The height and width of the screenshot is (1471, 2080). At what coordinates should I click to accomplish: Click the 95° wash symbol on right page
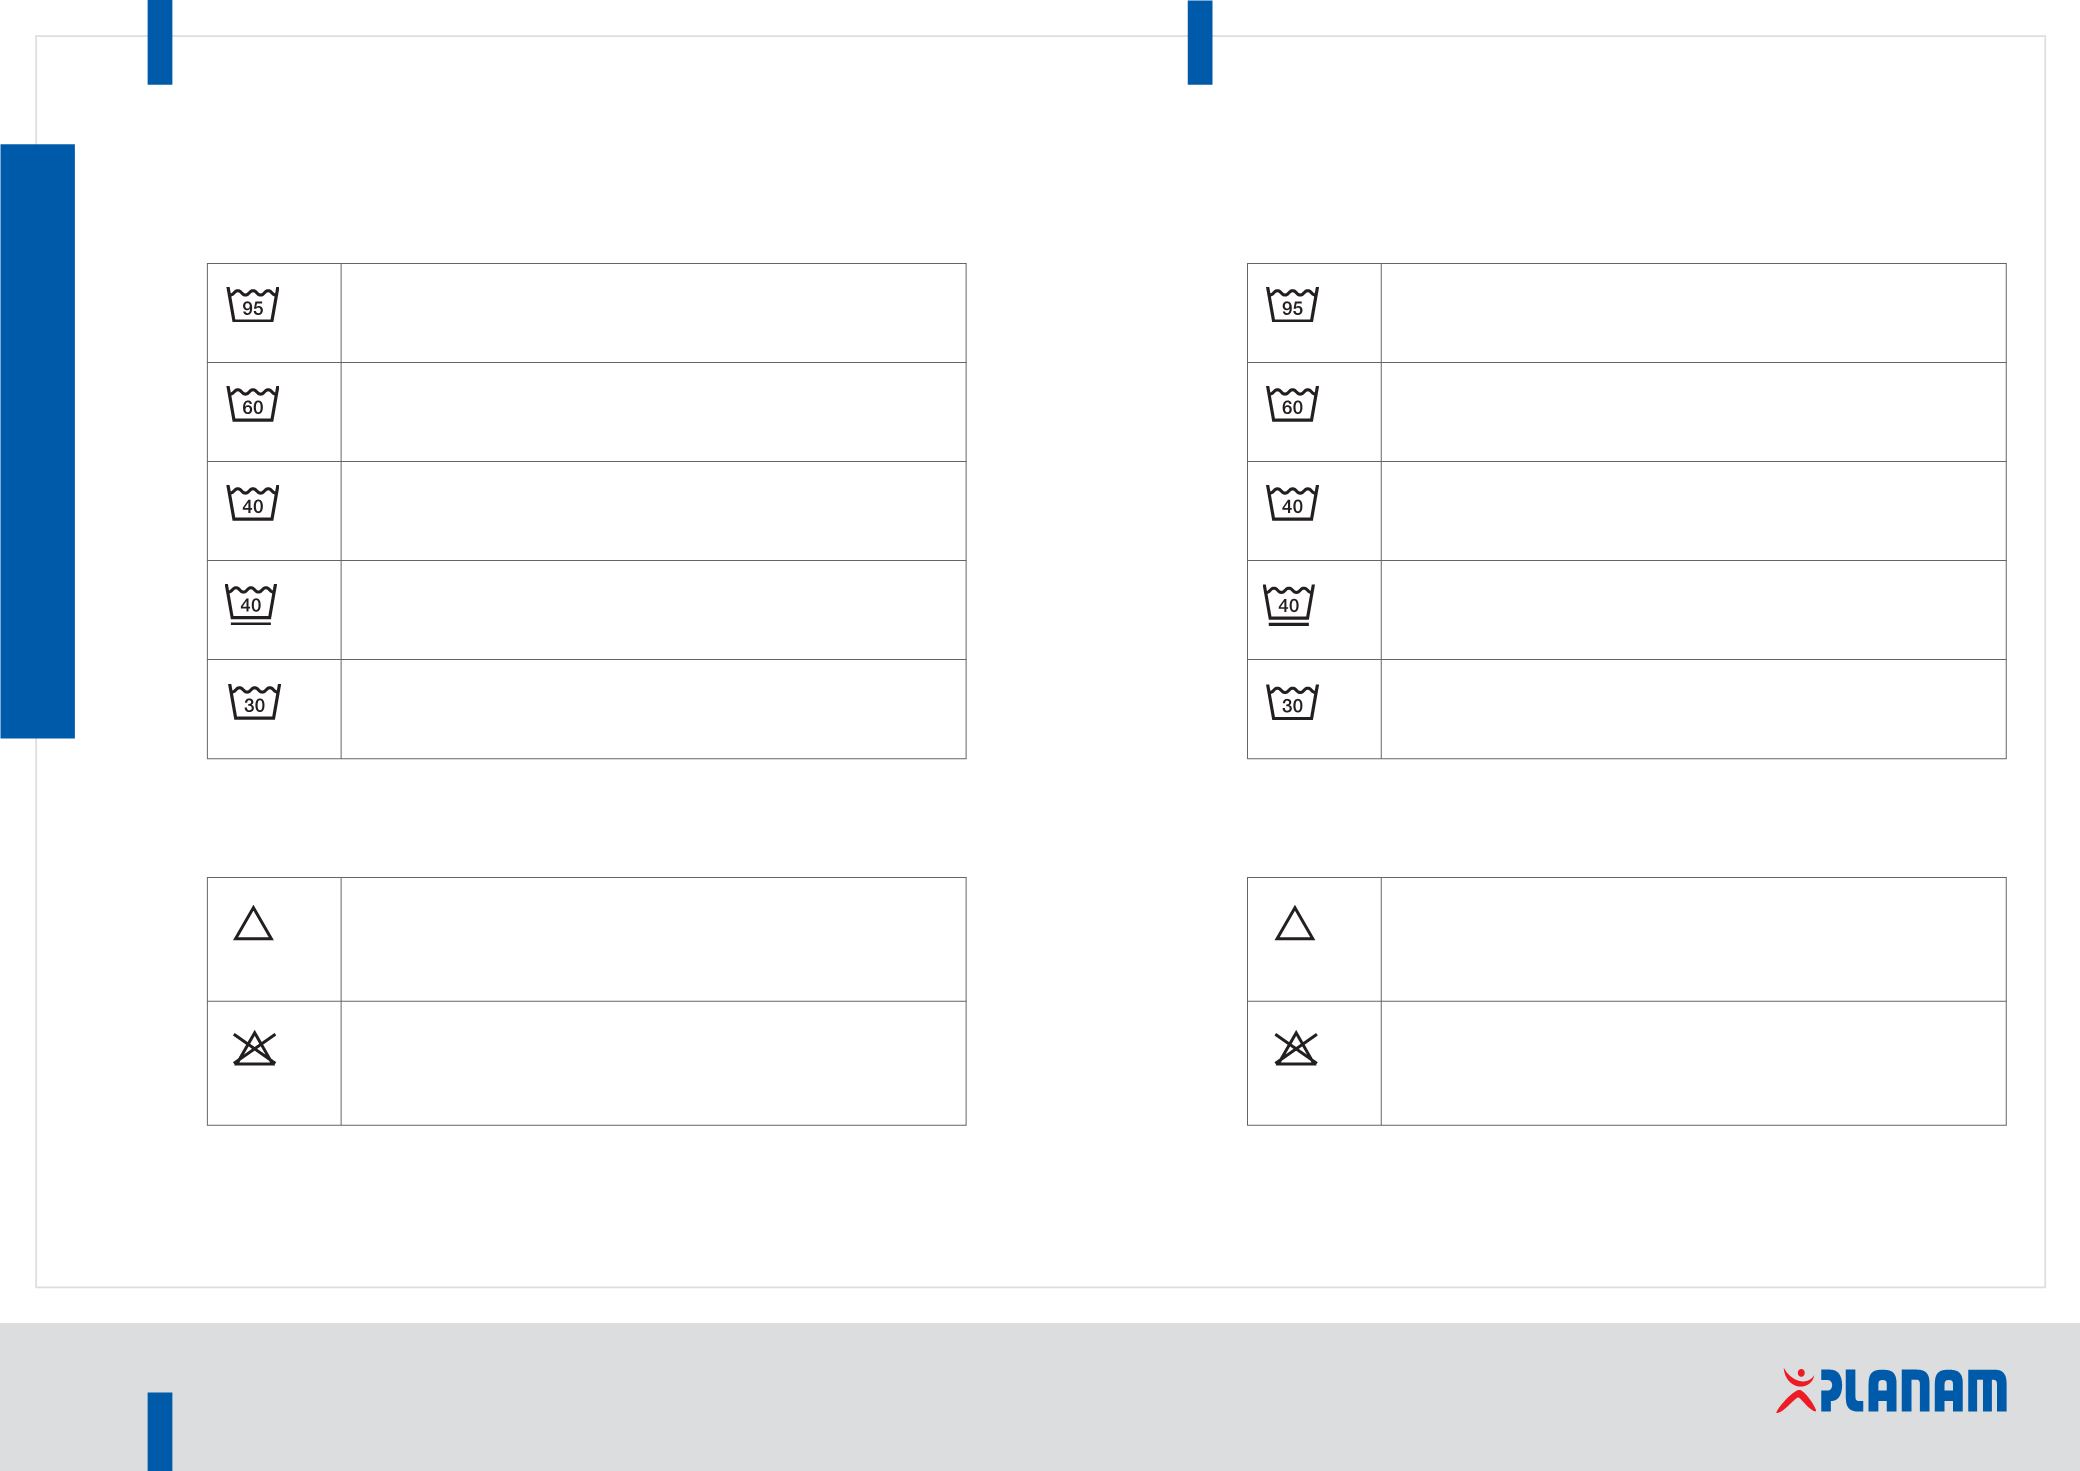(1292, 305)
